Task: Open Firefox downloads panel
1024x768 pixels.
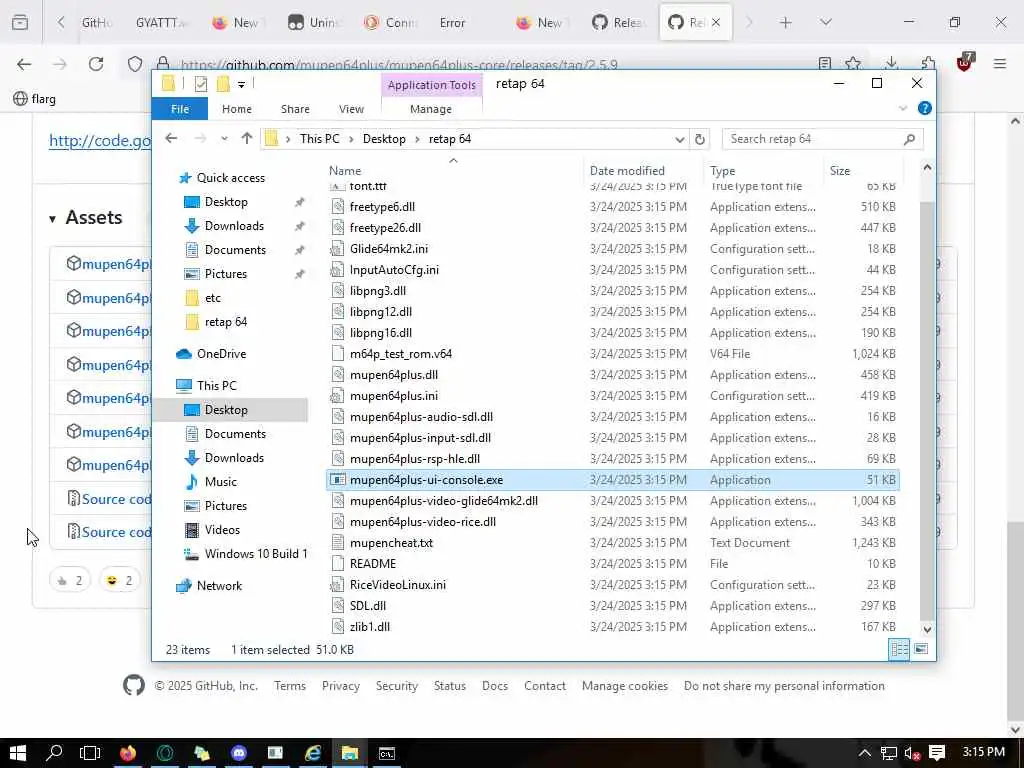Action: tap(891, 63)
